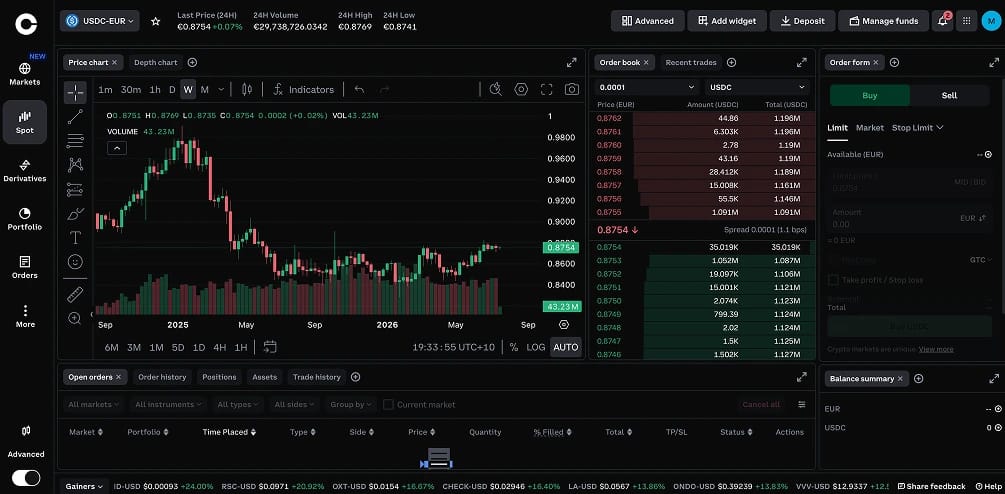1005x494 pixels.
Task: Undo the last chart action
Action: coord(360,90)
